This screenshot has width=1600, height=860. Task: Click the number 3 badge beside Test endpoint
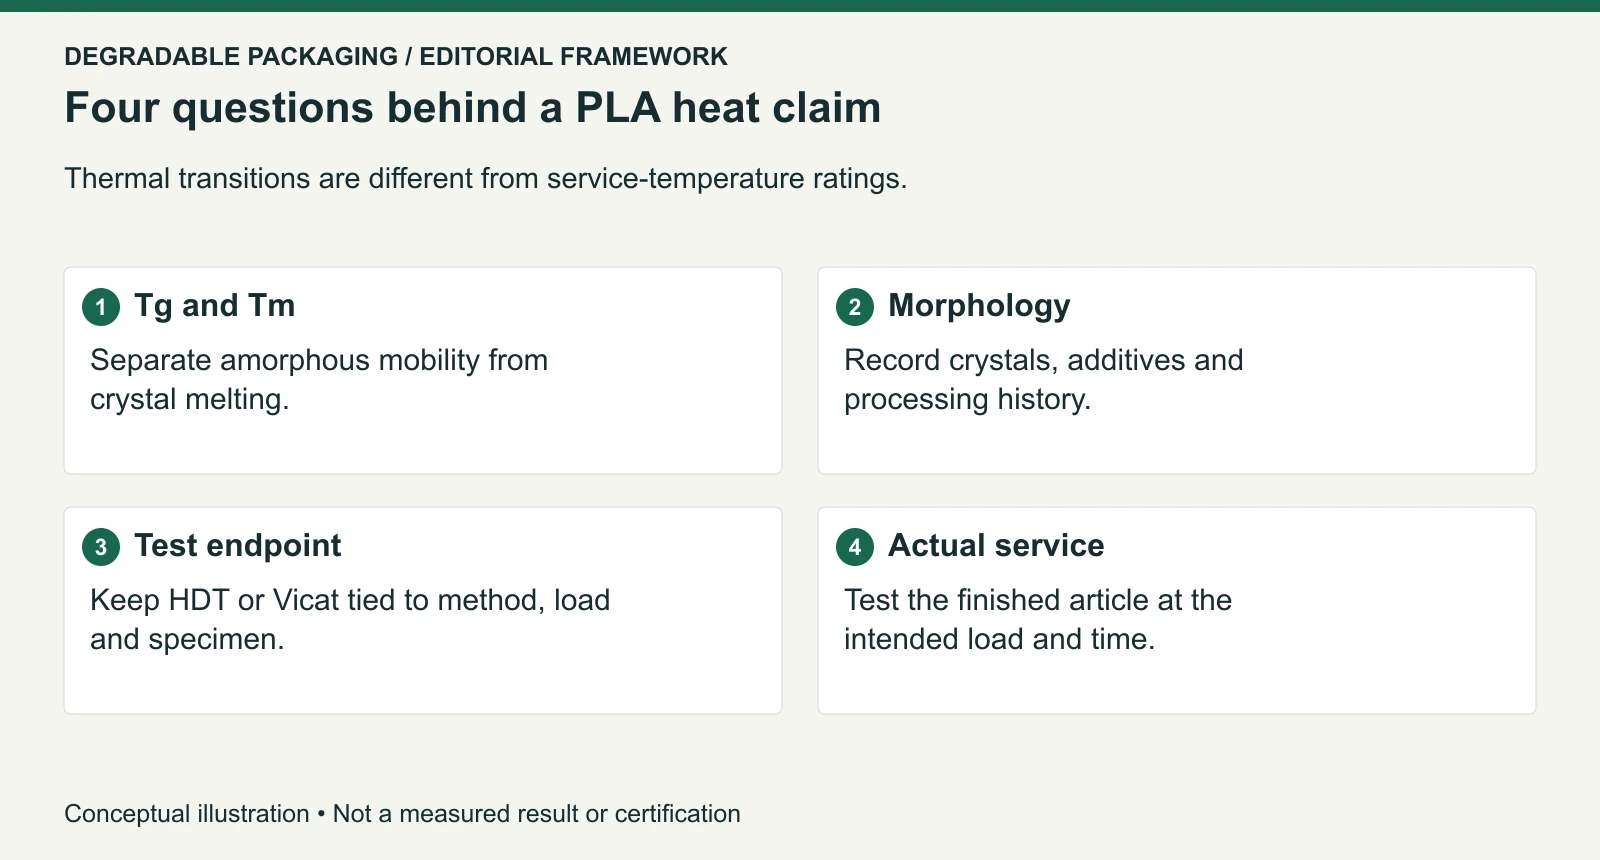(x=101, y=547)
